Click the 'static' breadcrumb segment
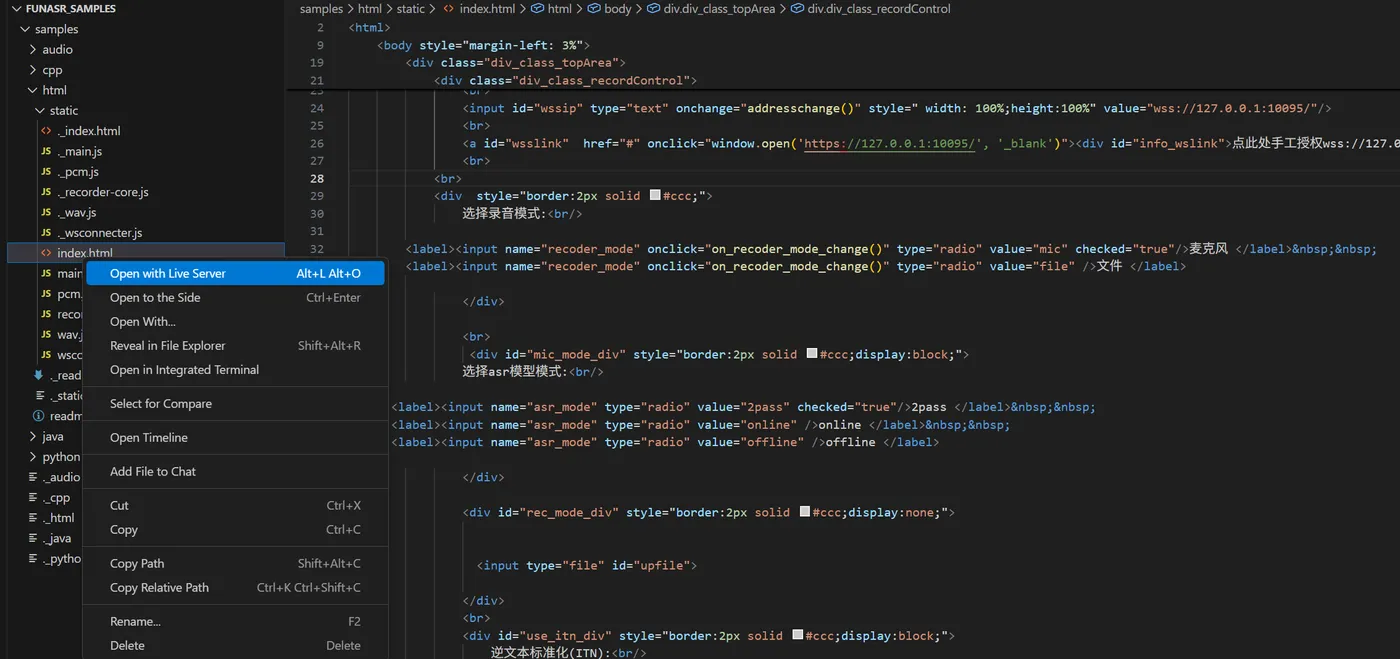1400x659 pixels. click(x=411, y=9)
